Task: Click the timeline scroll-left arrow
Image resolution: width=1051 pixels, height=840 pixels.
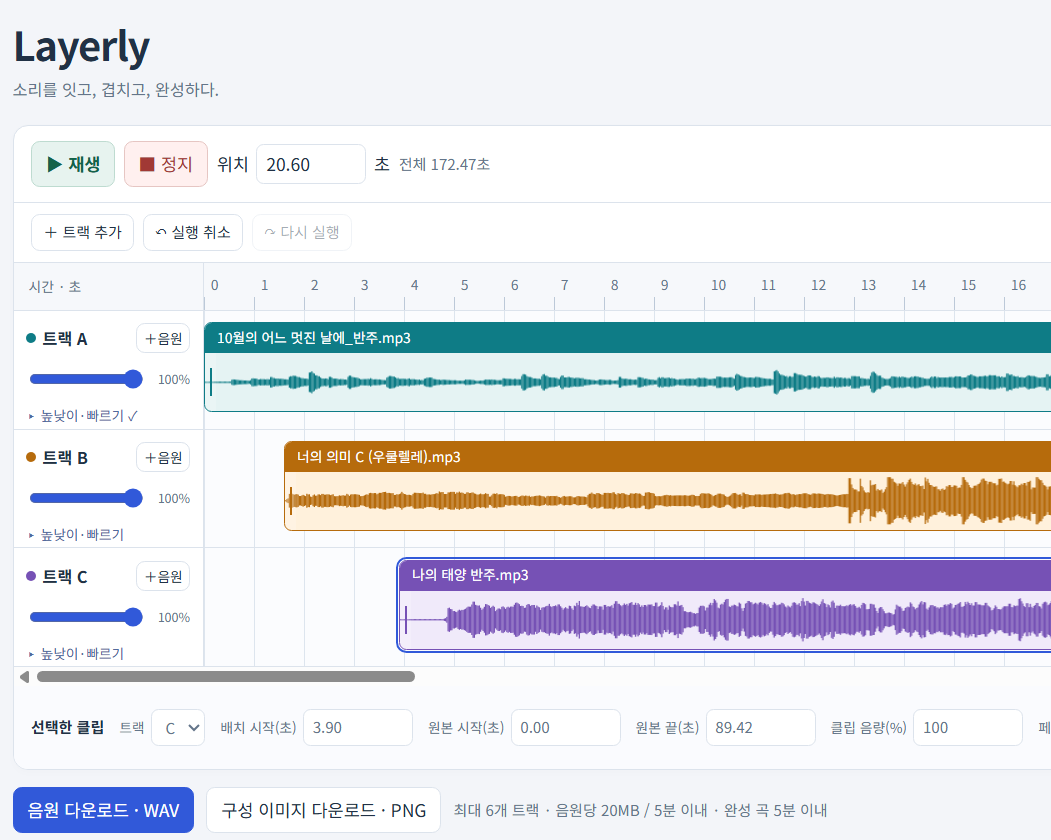Action: 25,677
